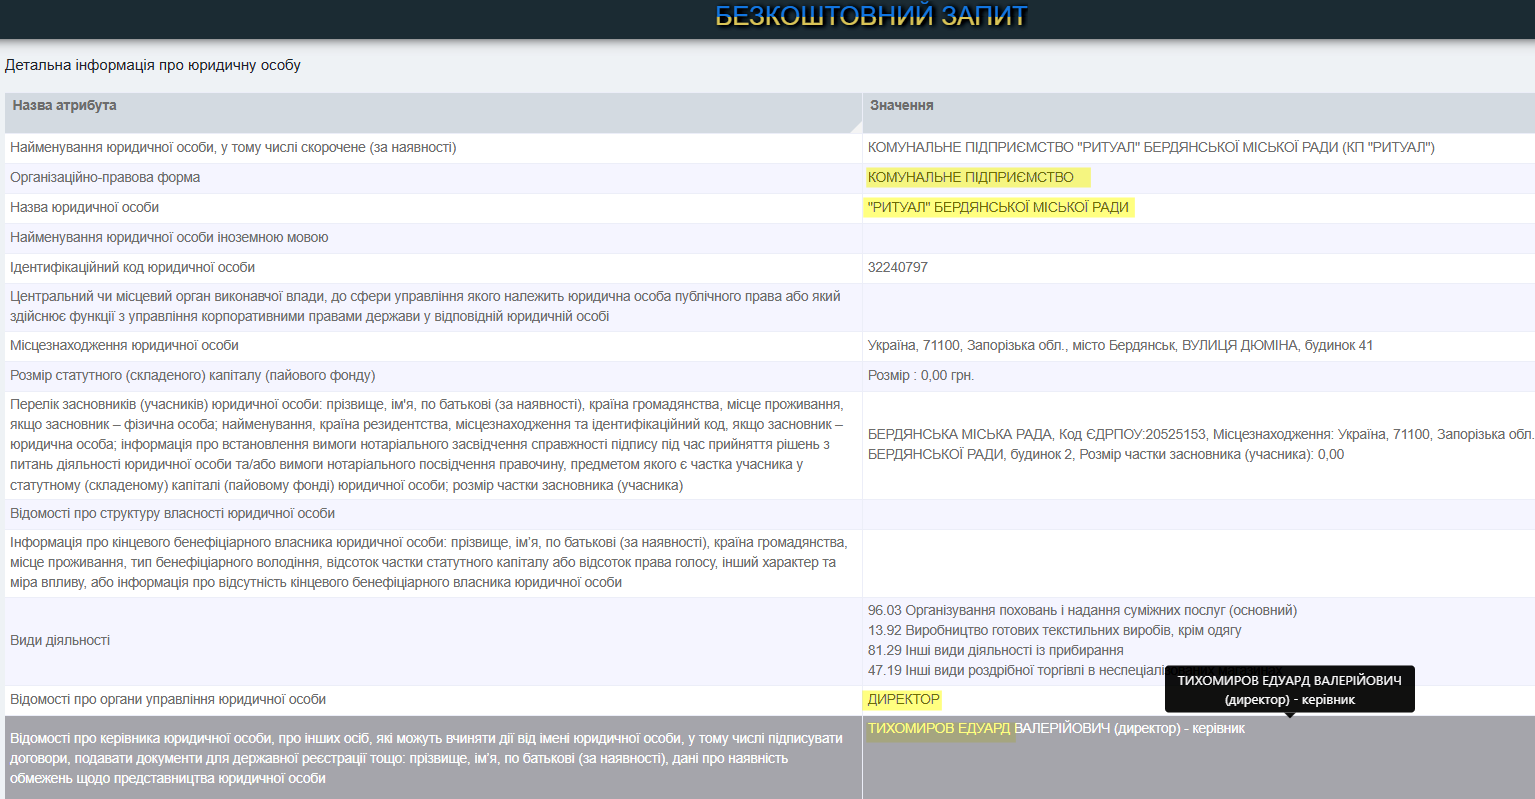
Task: Click "Місцезнаходження юридичної особи" attribute label
Action: click(x=124, y=346)
